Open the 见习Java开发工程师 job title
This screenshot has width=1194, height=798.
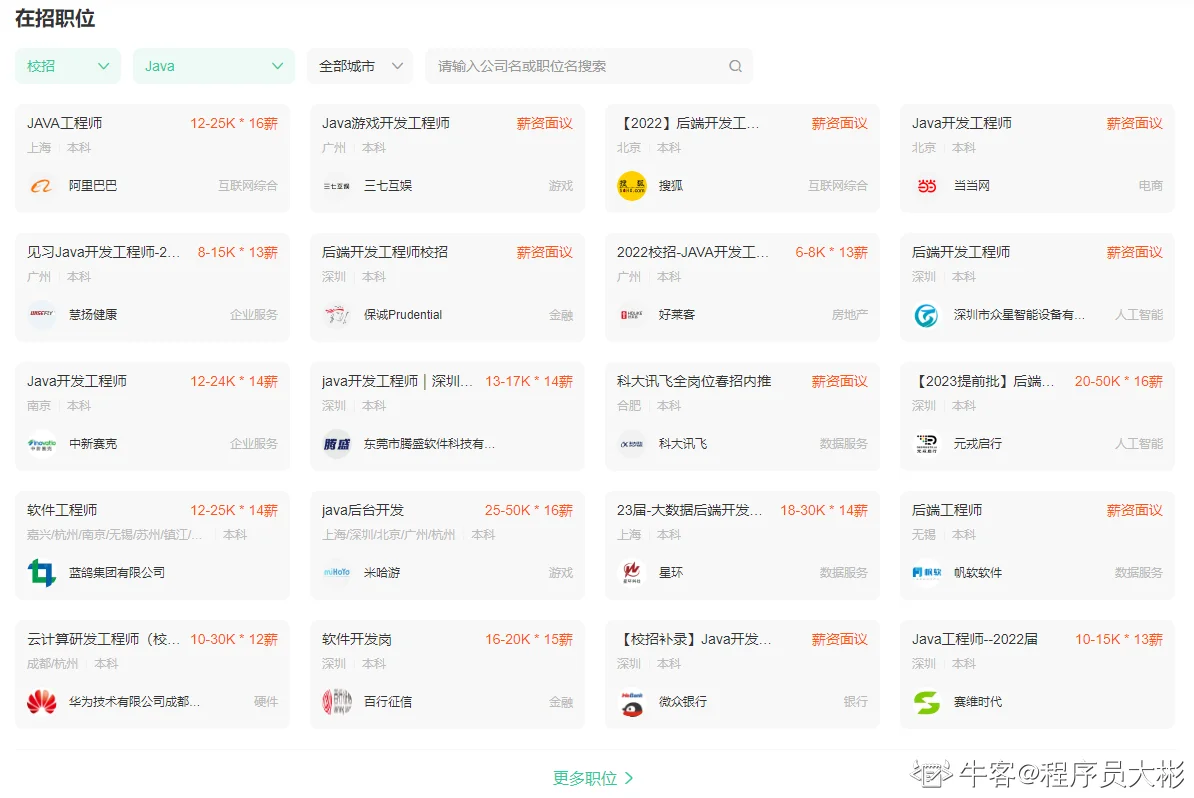tap(104, 252)
